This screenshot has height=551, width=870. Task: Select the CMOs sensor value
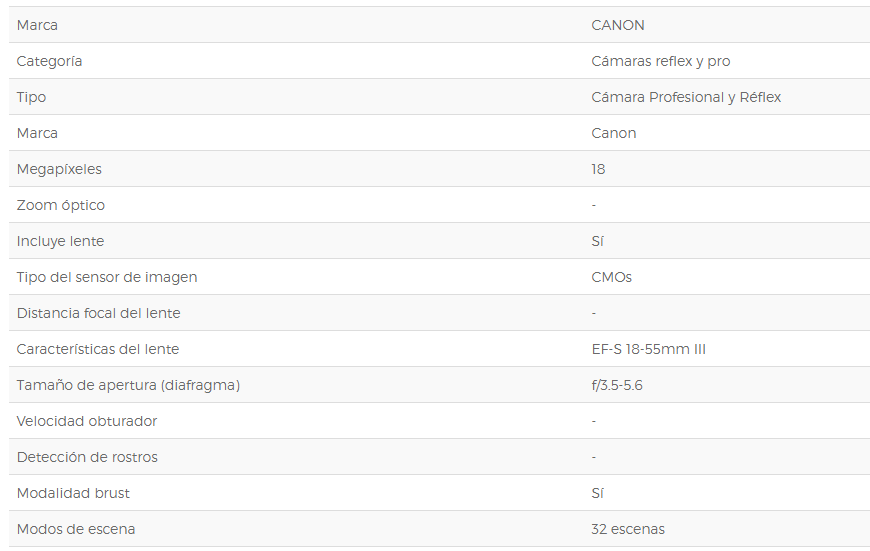611,277
